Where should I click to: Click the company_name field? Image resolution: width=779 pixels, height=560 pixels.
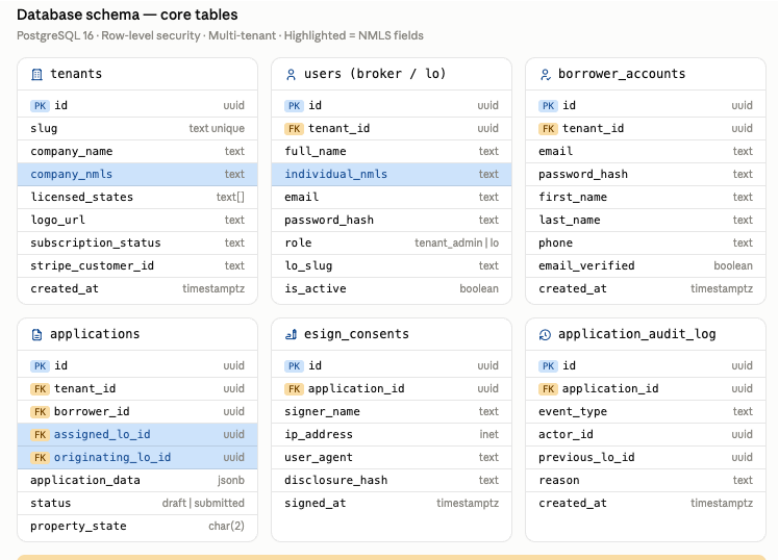pyautogui.click(x=138, y=152)
